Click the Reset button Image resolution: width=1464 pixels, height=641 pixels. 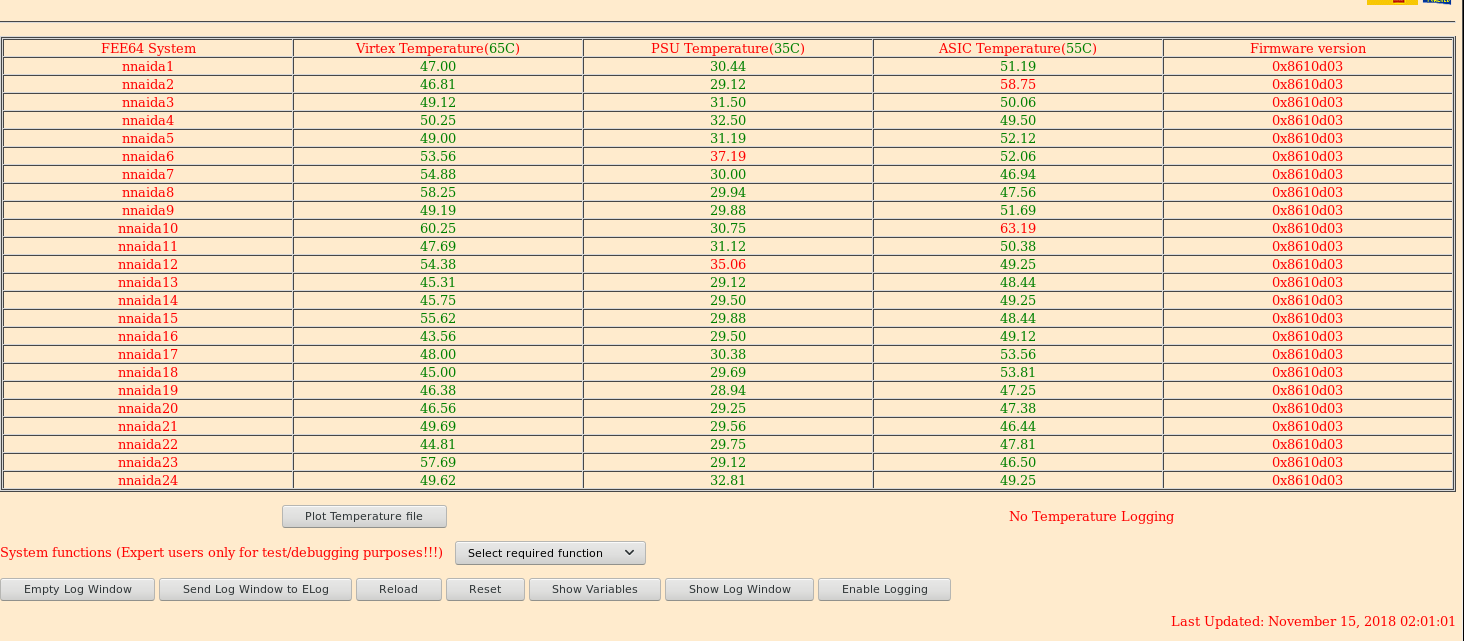485,589
